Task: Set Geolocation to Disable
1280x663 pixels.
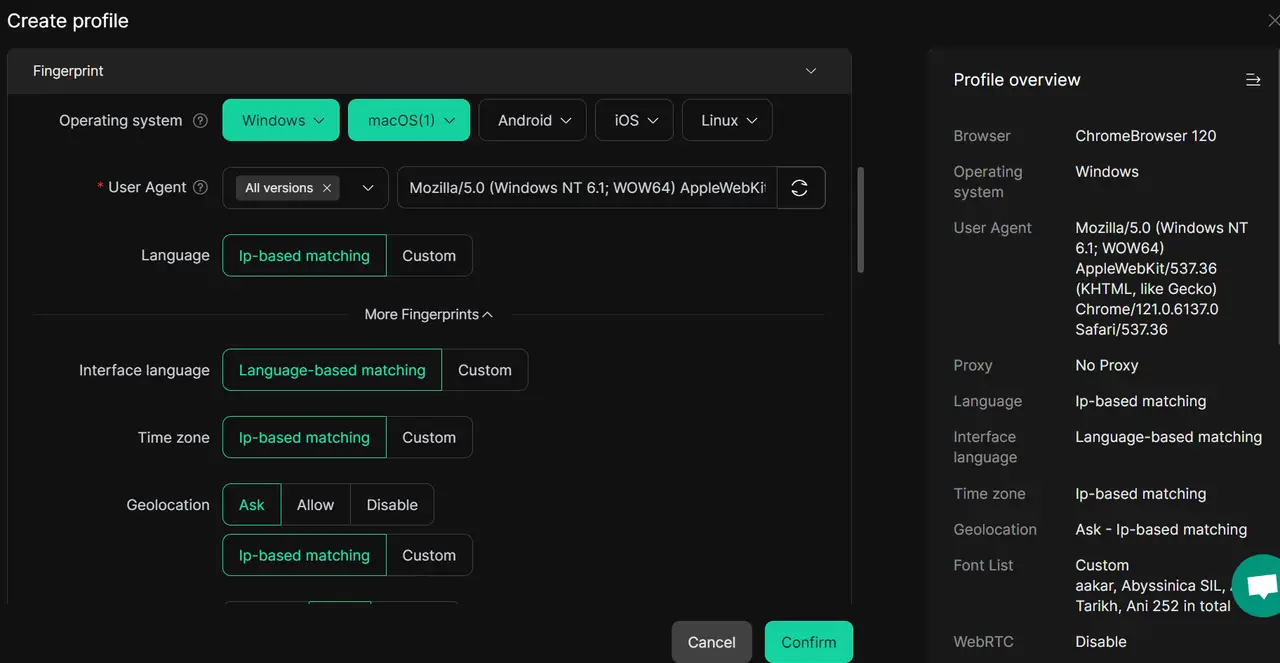Action: 392,505
